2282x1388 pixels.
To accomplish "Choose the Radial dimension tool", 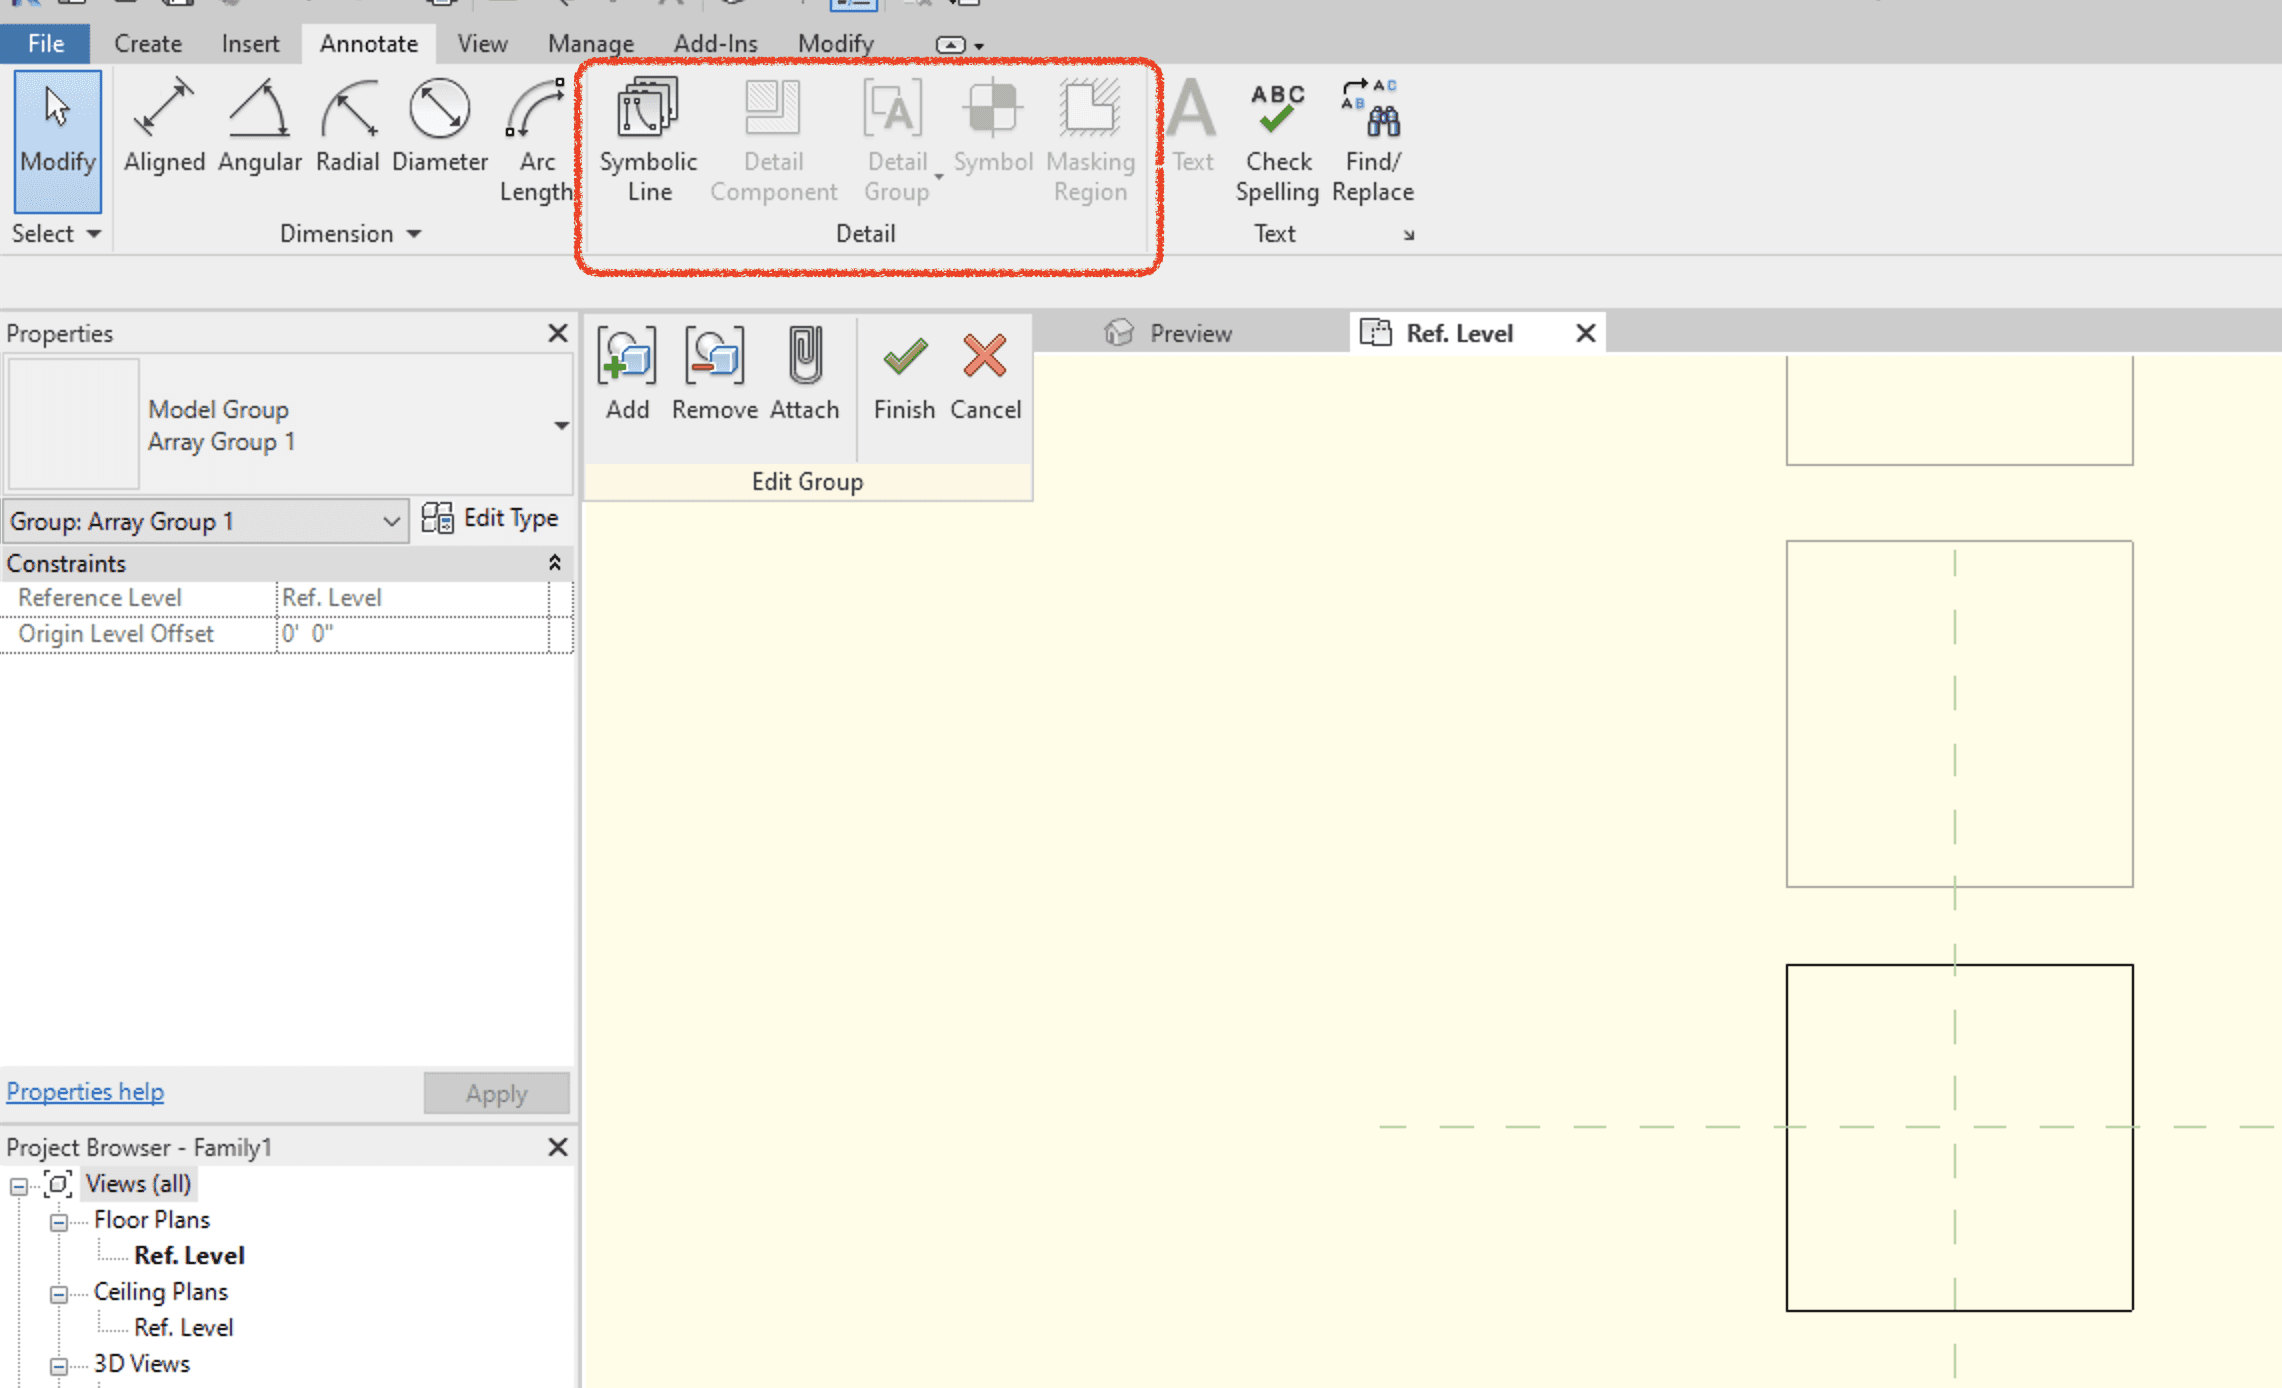I will click(347, 127).
